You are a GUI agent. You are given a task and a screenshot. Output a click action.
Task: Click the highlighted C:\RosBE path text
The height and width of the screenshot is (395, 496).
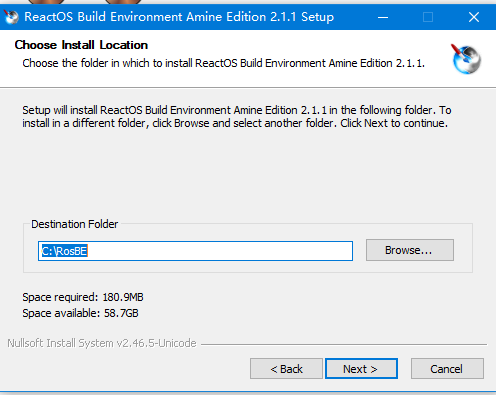click(64, 251)
